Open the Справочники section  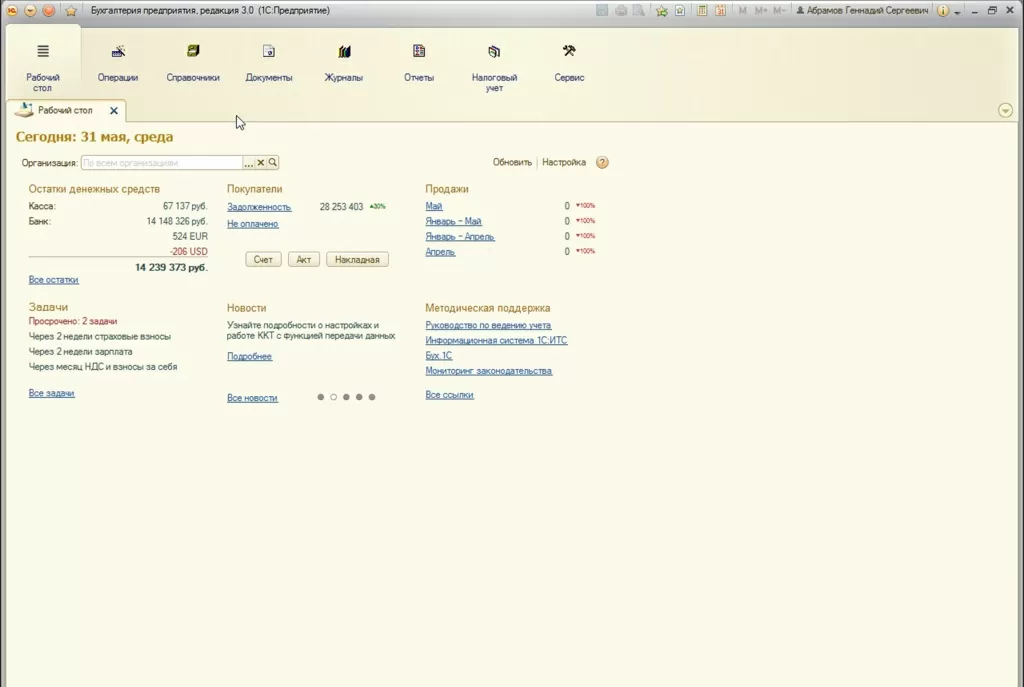point(193,64)
